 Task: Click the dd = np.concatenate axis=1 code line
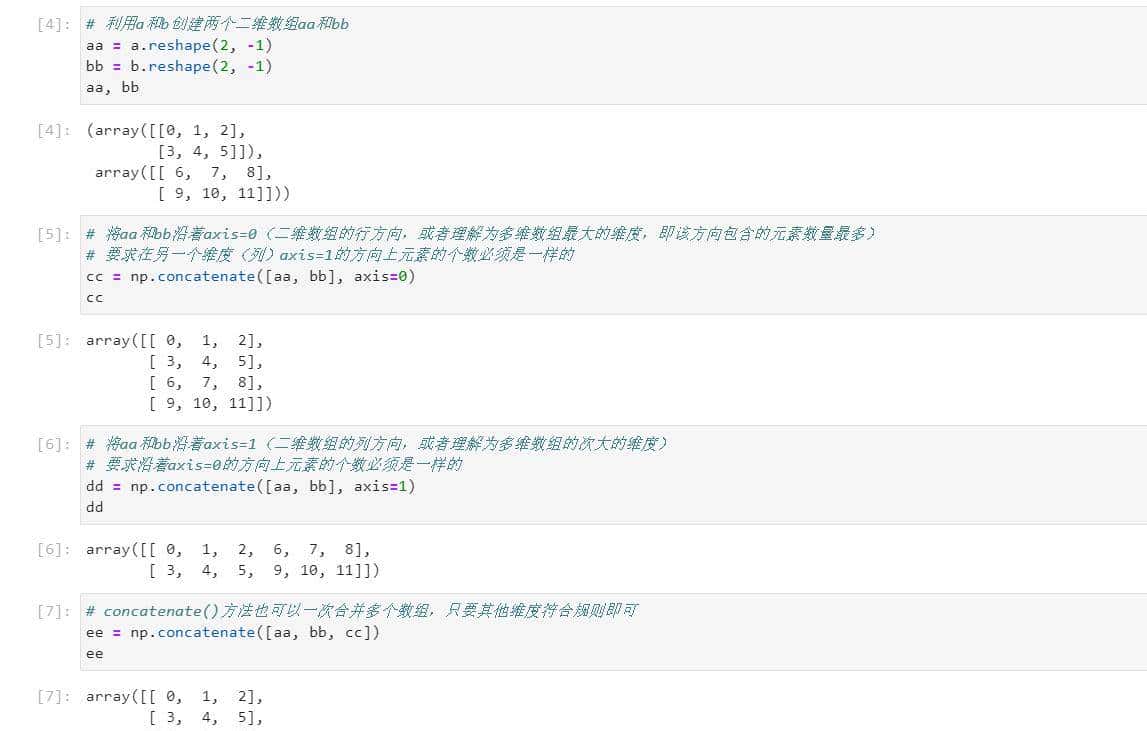tap(250, 486)
